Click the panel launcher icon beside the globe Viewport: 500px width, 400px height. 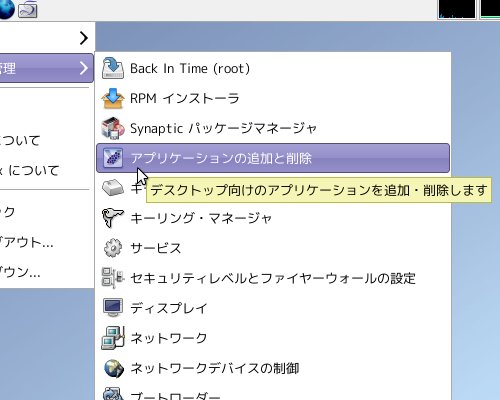(x=27, y=9)
